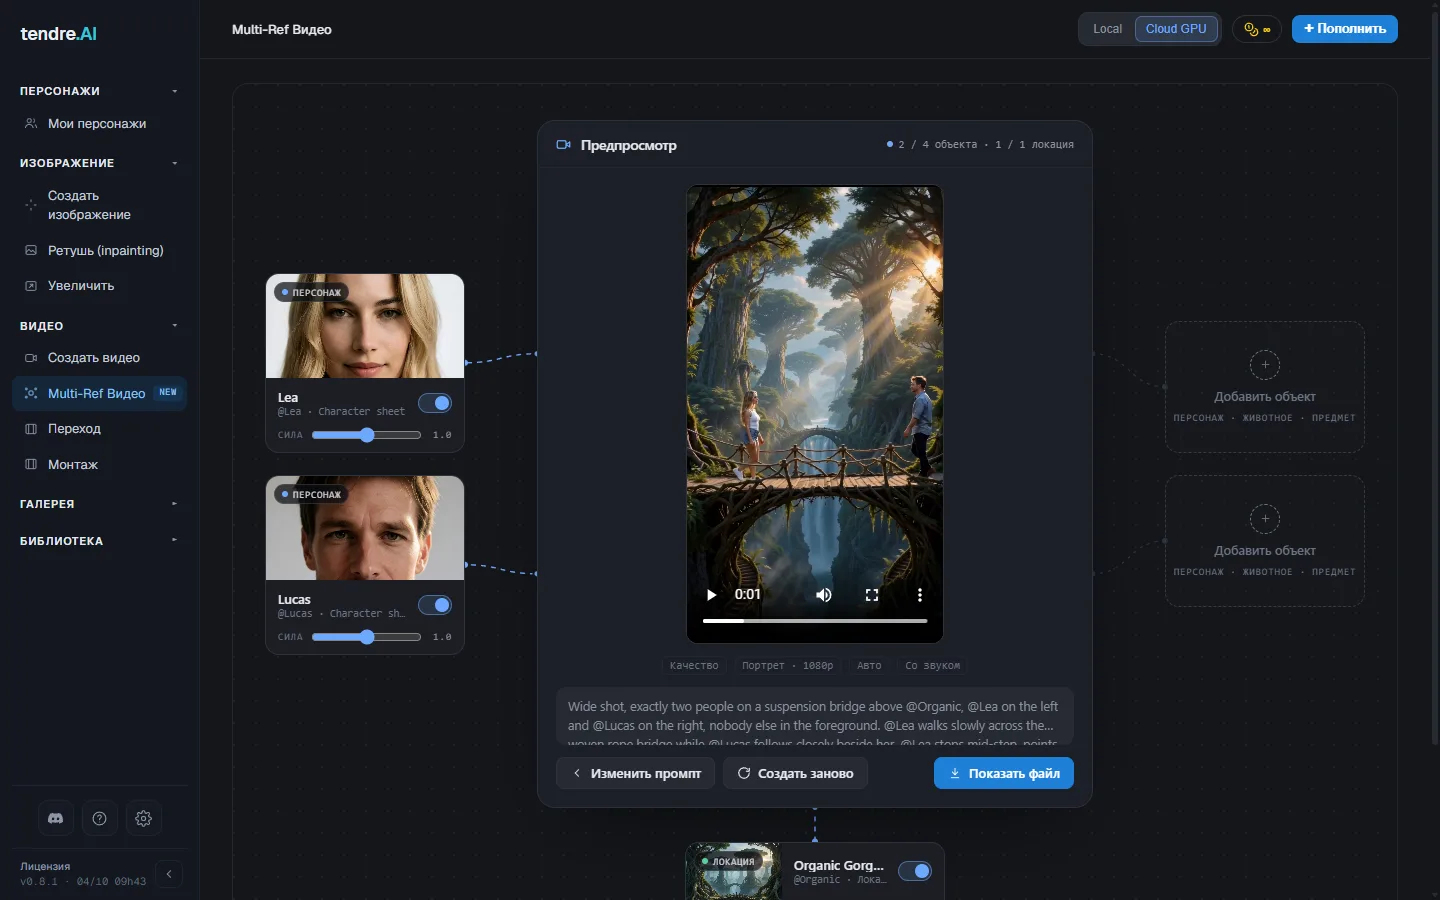Open video player three-dot menu
The image size is (1440, 900).
920,595
